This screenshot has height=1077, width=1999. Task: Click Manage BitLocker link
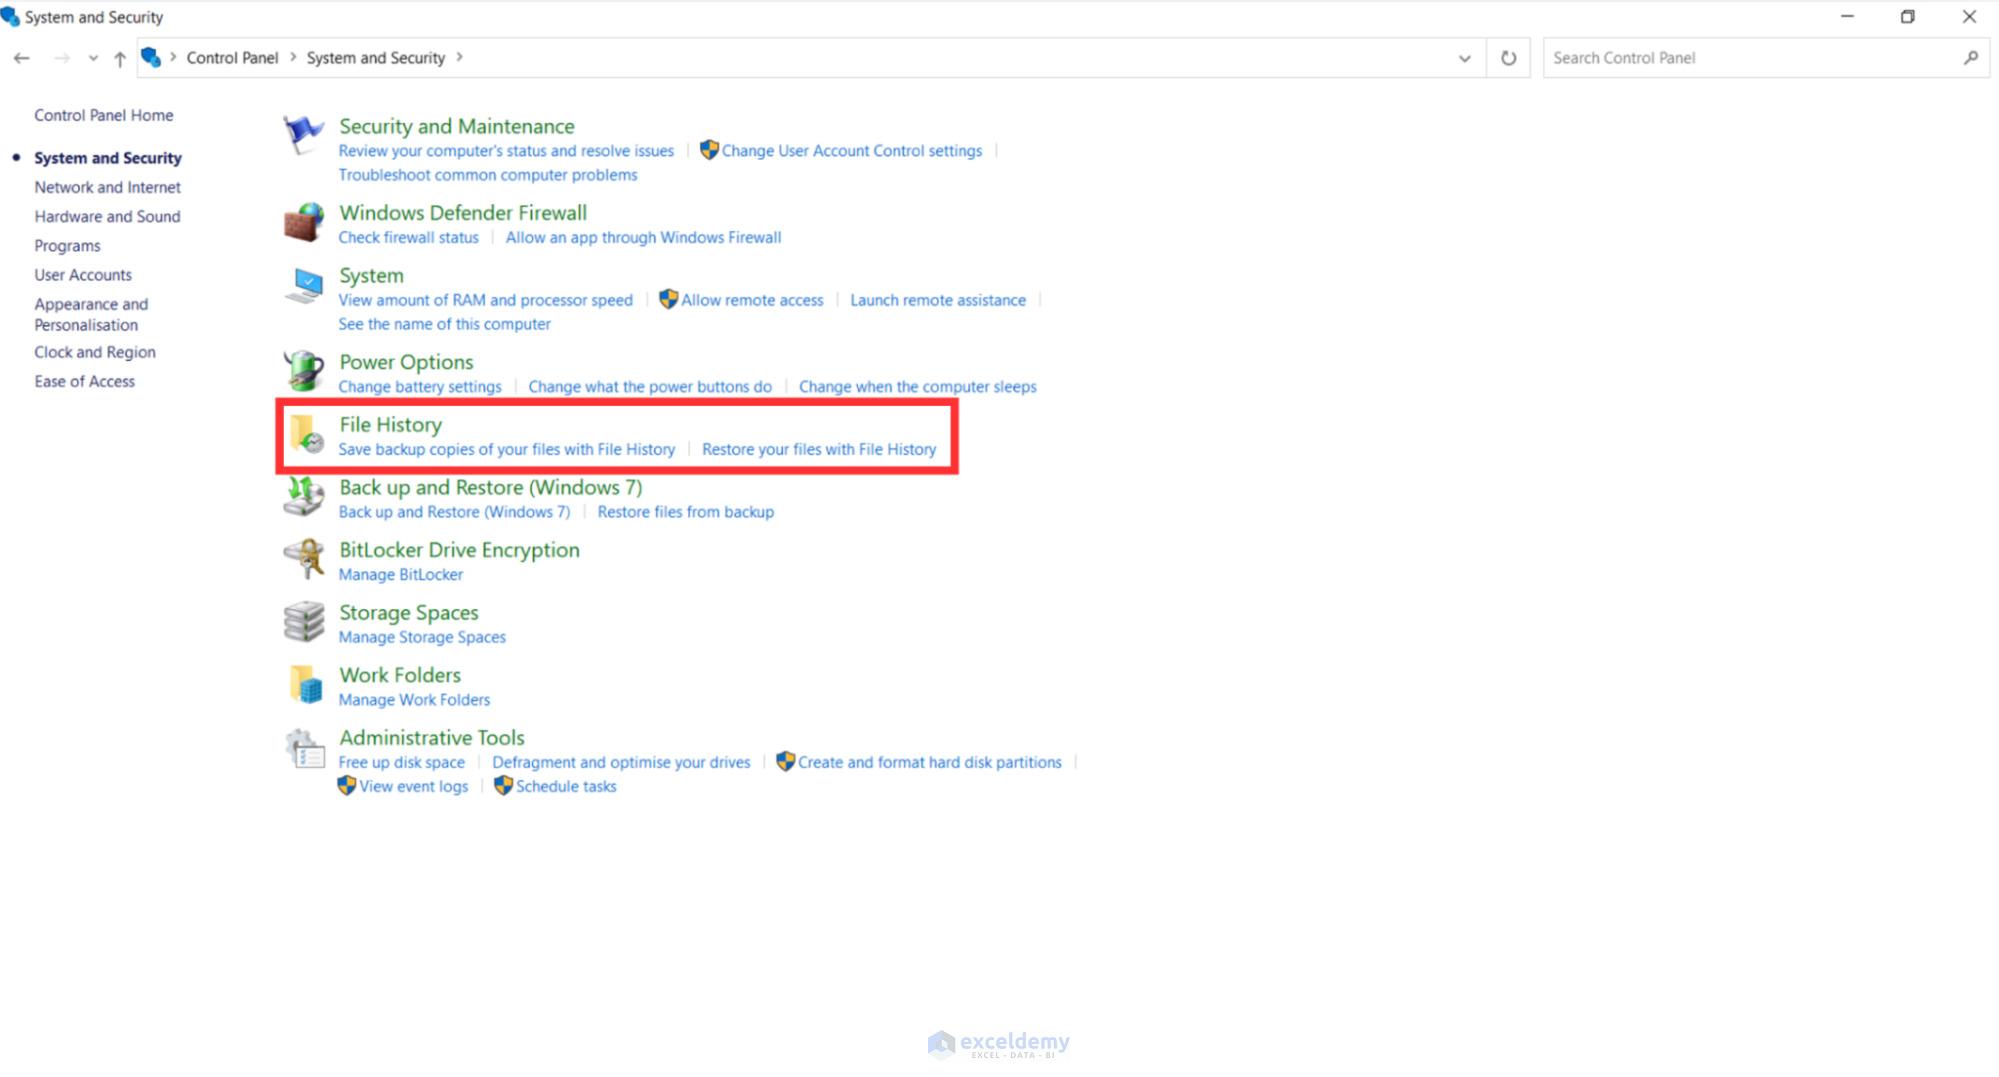pos(401,574)
